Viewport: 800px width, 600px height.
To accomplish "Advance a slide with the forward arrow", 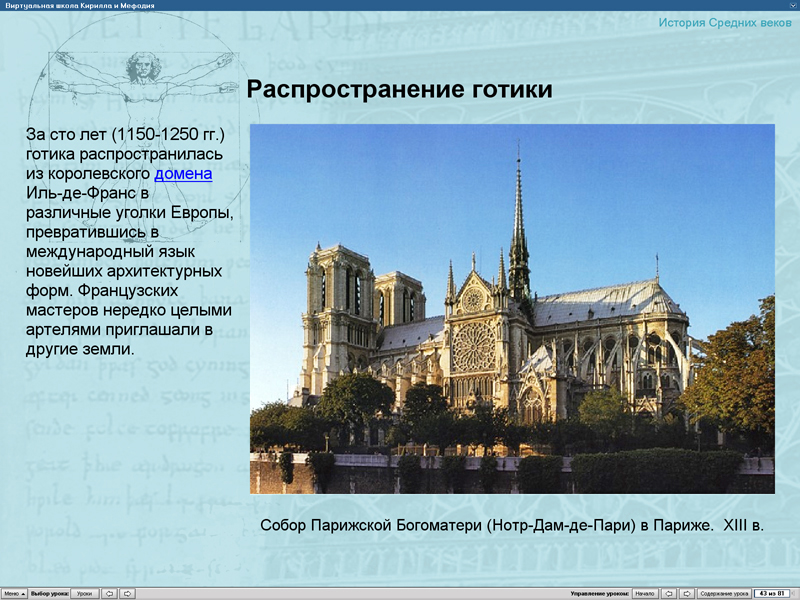I will point(687,591).
